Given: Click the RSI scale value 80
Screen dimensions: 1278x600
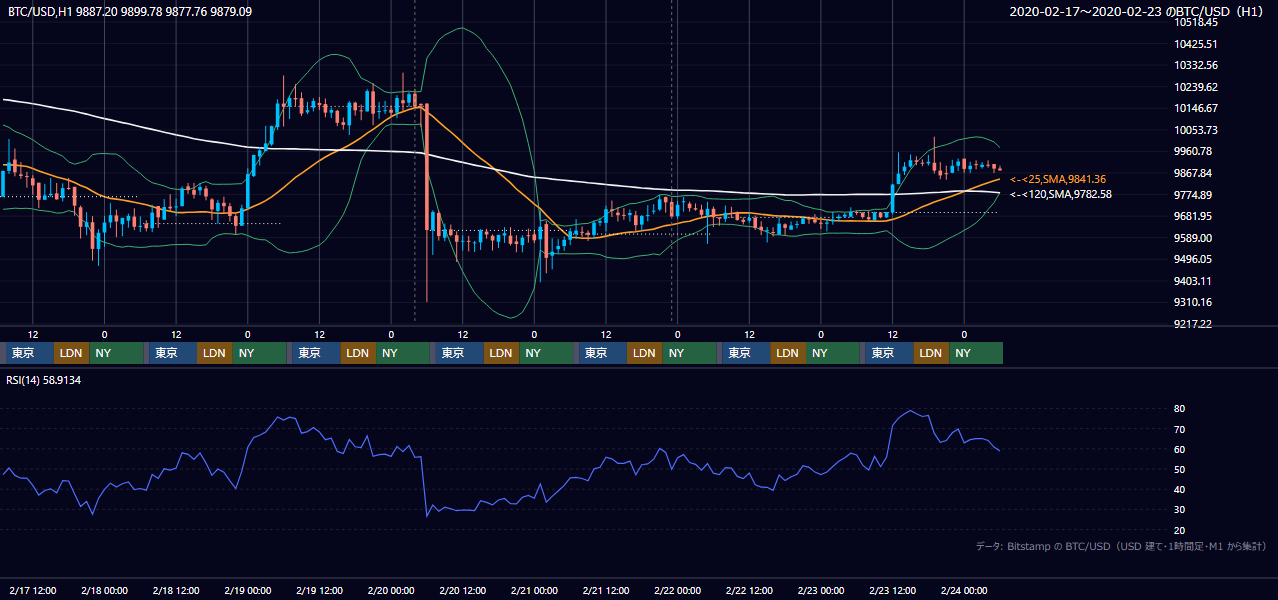Looking at the screenshot, I should click(1180, 409).
